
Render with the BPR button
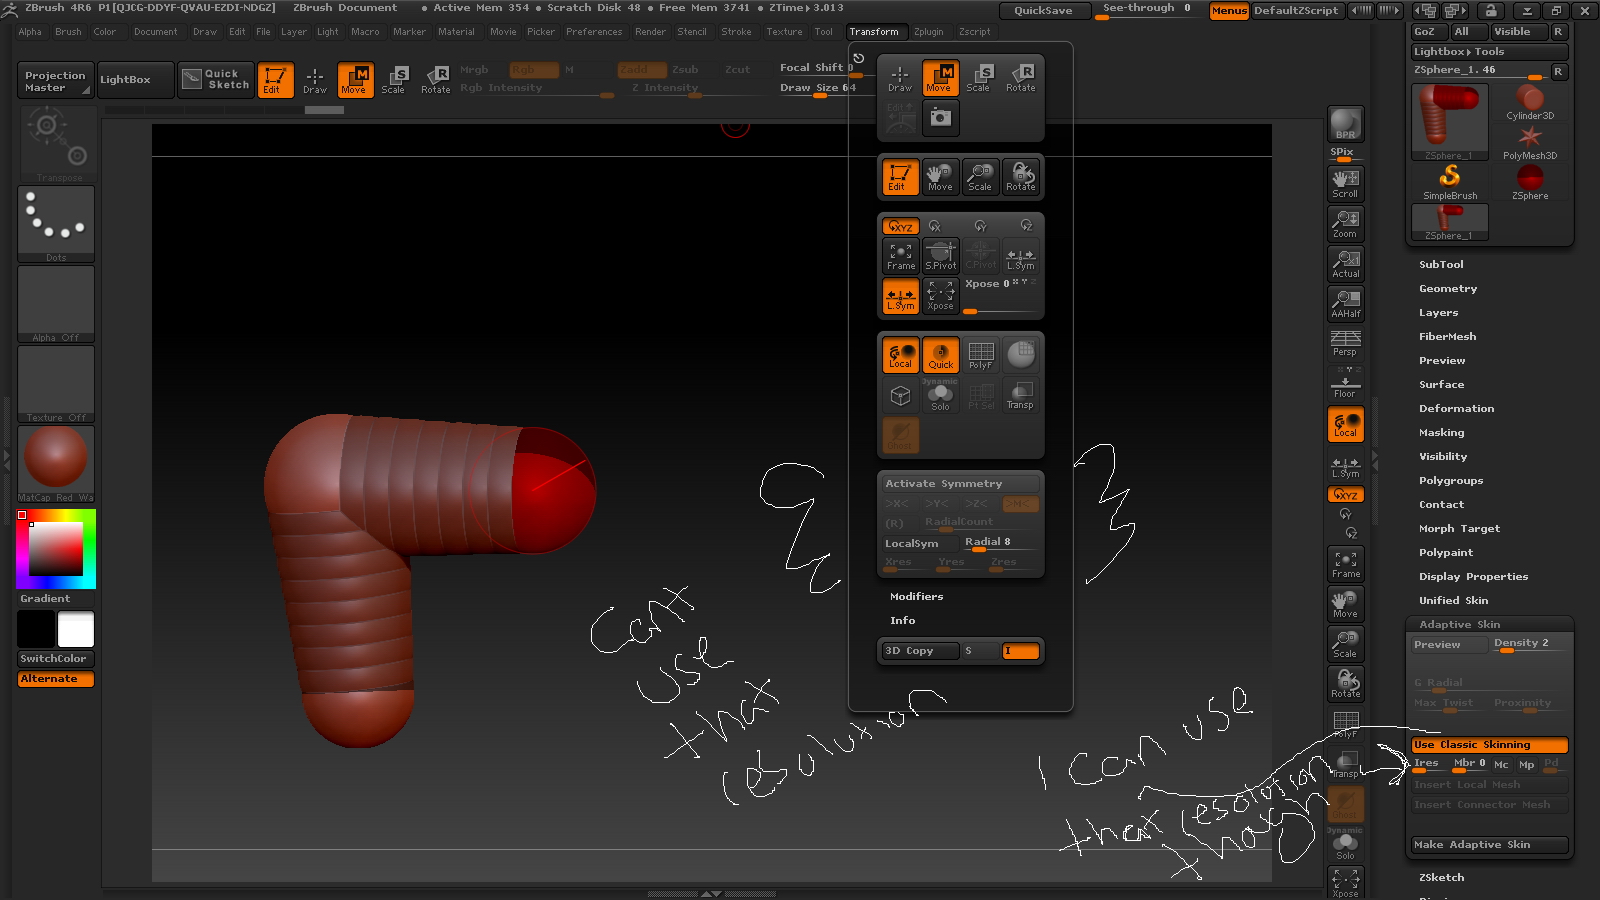pyautogui.click(x=1345, y=124)
